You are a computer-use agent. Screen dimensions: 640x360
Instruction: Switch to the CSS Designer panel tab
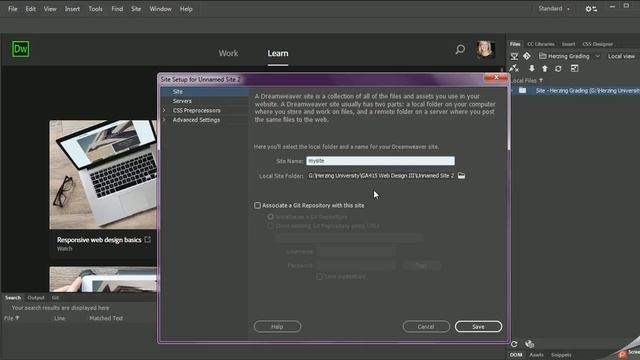point(597,44)
